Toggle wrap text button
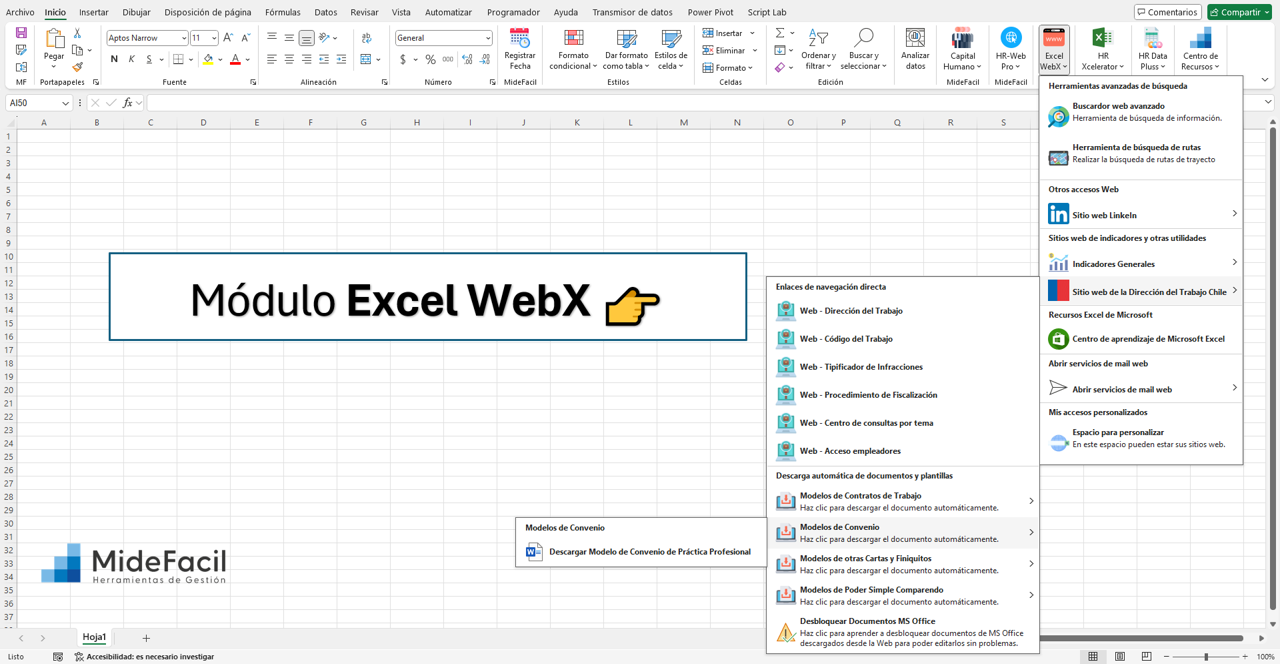Screen dimensions: 1280x664 [366, 38]
